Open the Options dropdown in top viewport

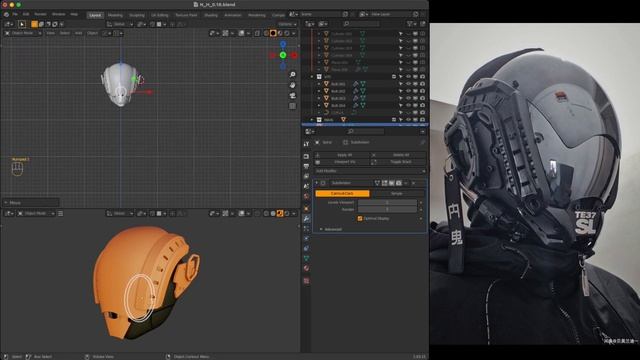tap(287, 24)
